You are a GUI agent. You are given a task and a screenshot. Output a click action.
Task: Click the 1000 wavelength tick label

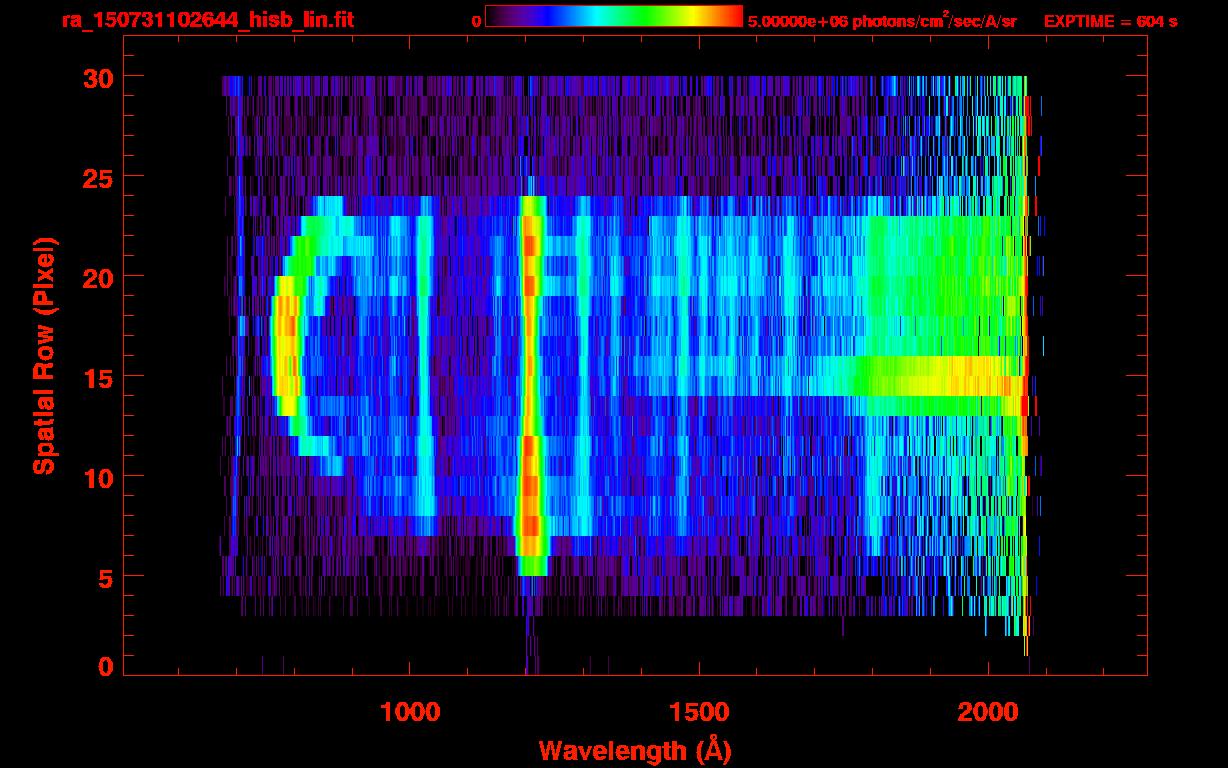click(x=410, y=711)
